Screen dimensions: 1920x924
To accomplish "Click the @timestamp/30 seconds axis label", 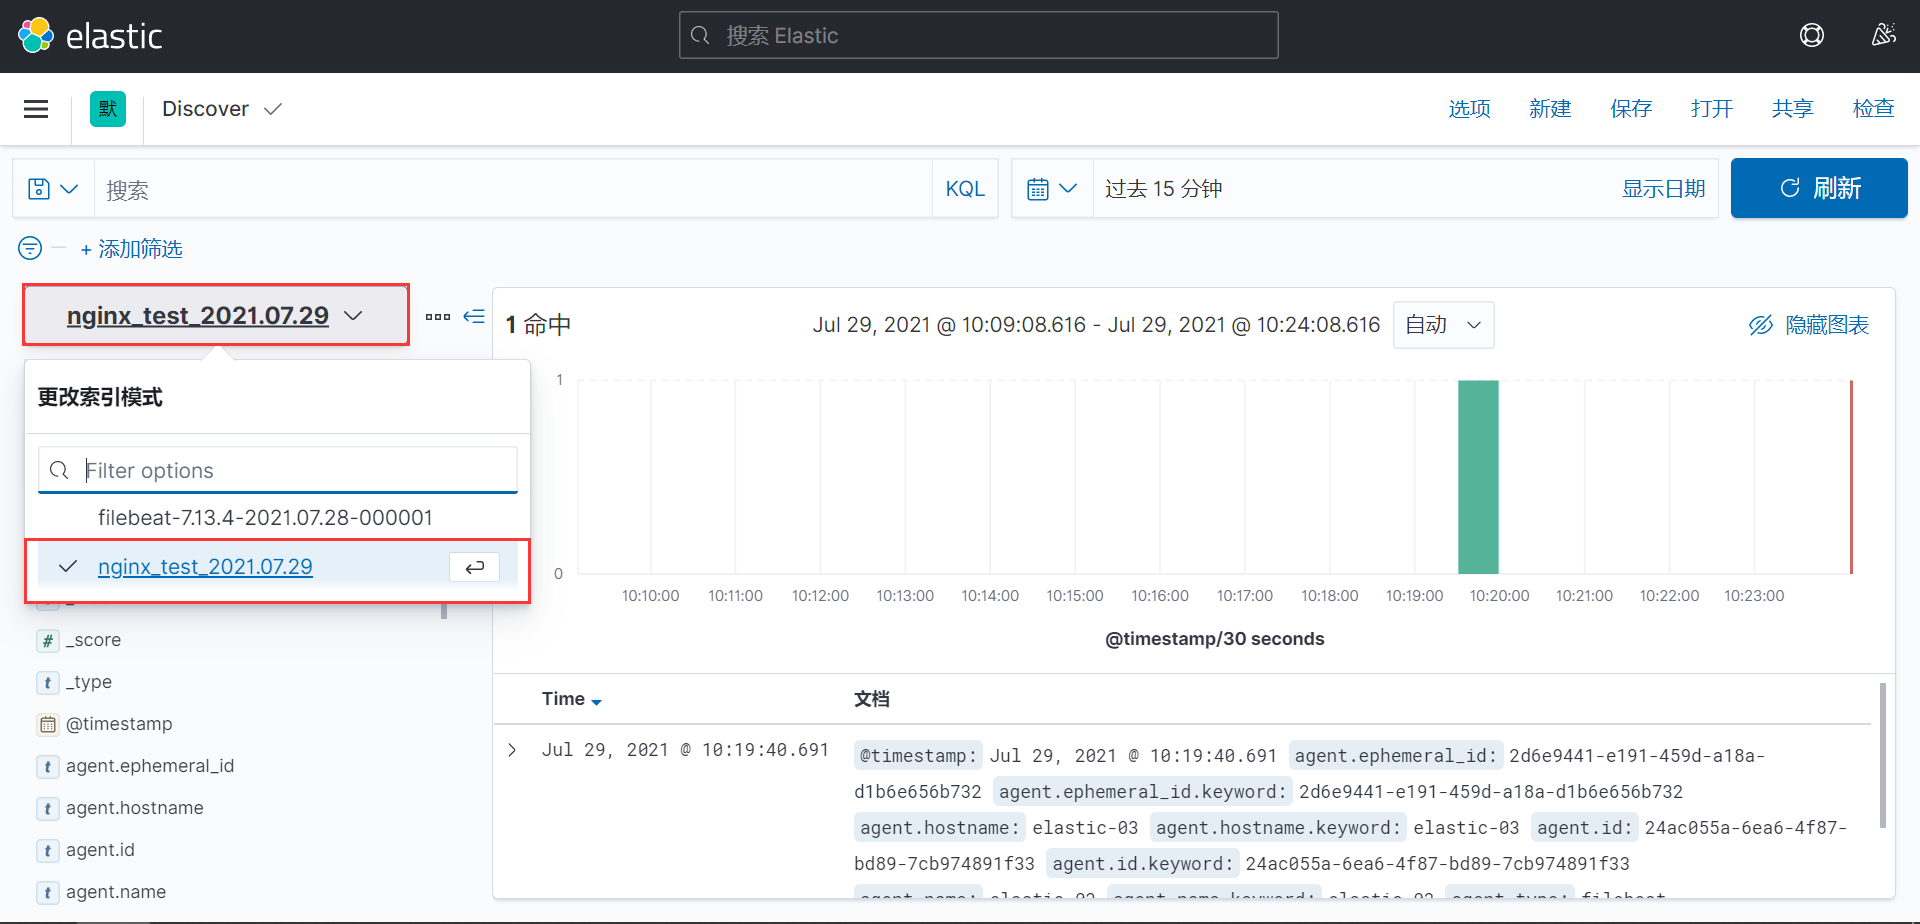I will click(x=1214, y=639).
